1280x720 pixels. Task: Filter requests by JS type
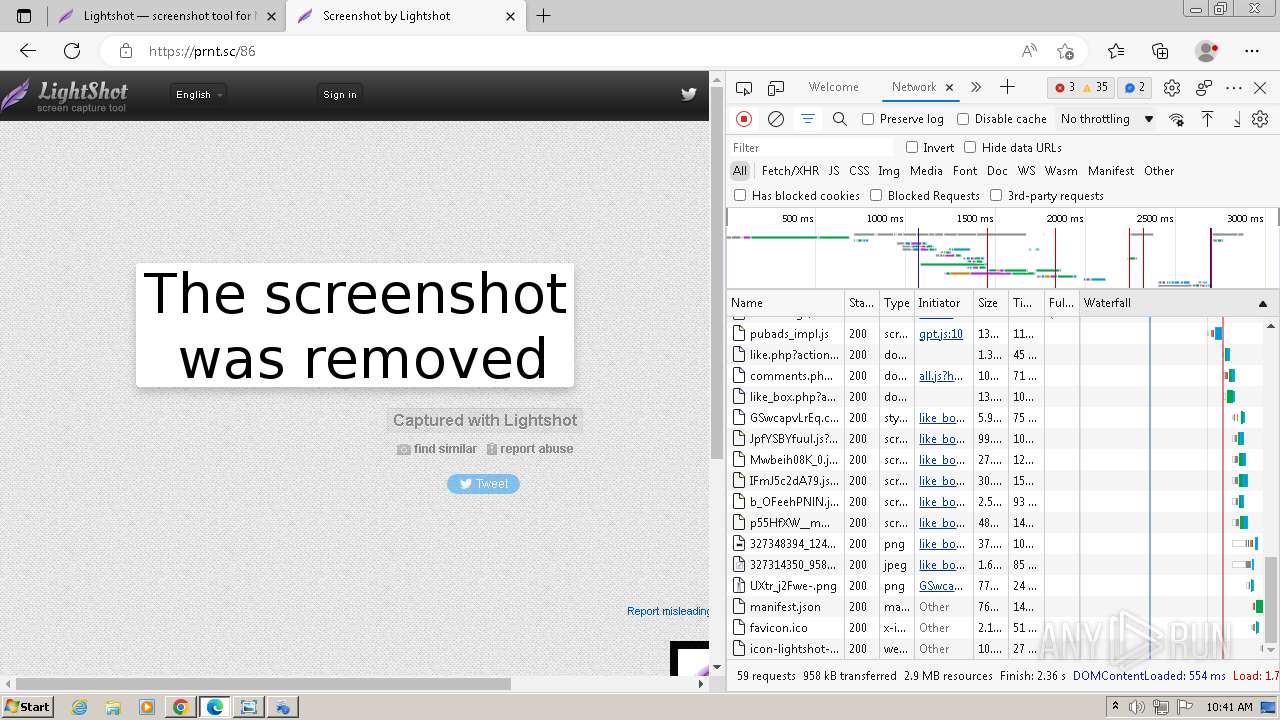(834, 171)
